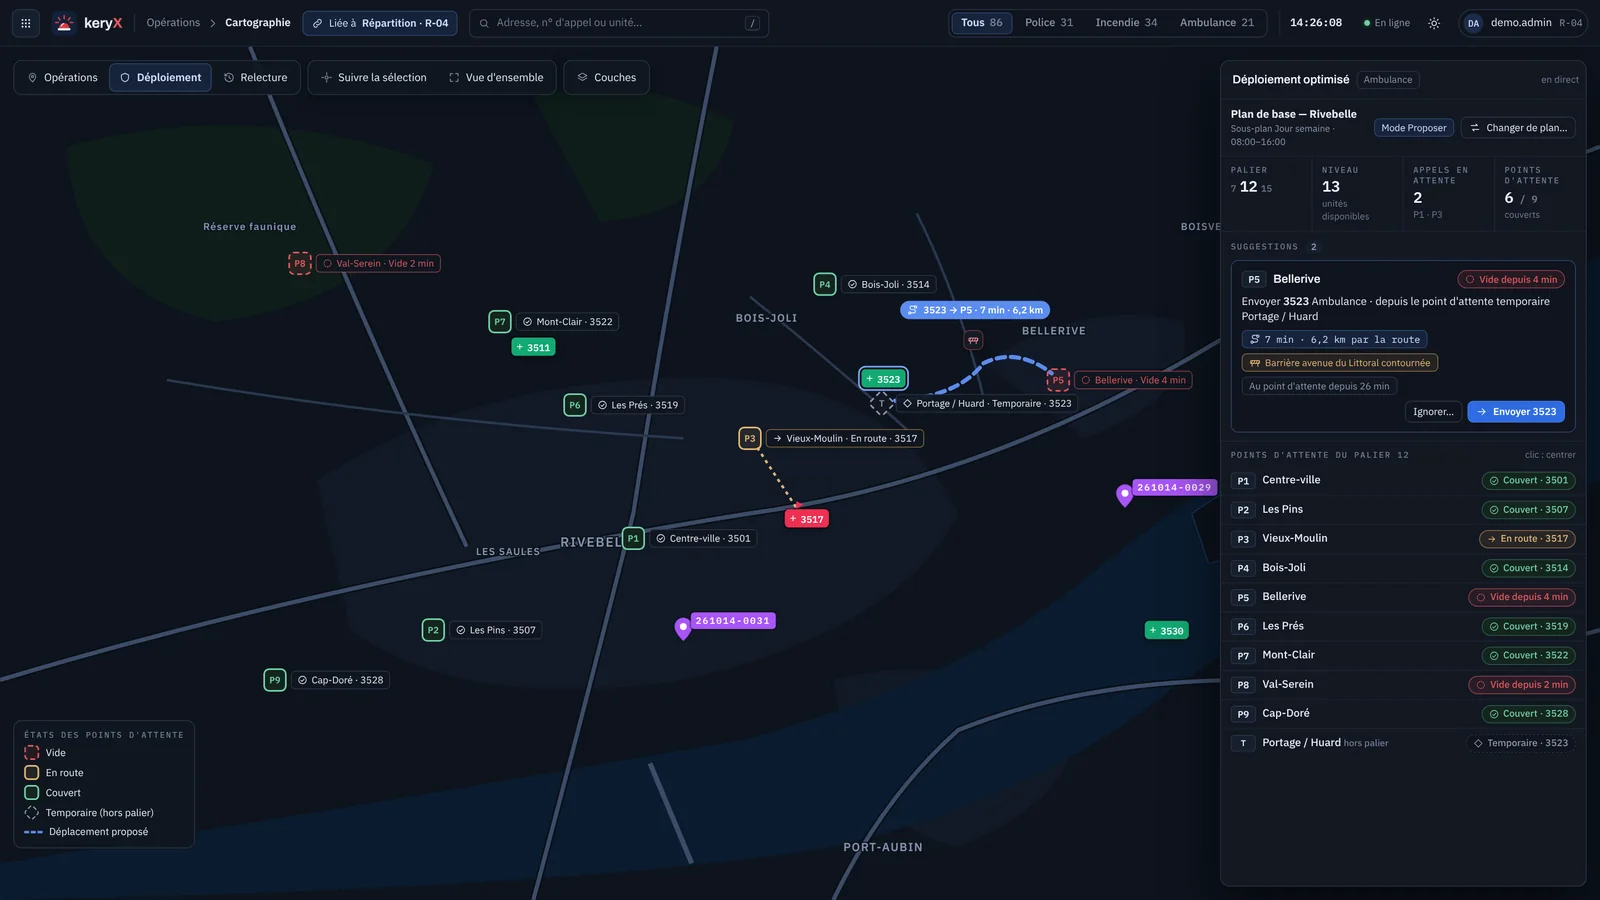Click the Envoyer 3523 button
The width and height of the screenshot is (1600, 900).
click(1516, 412)
